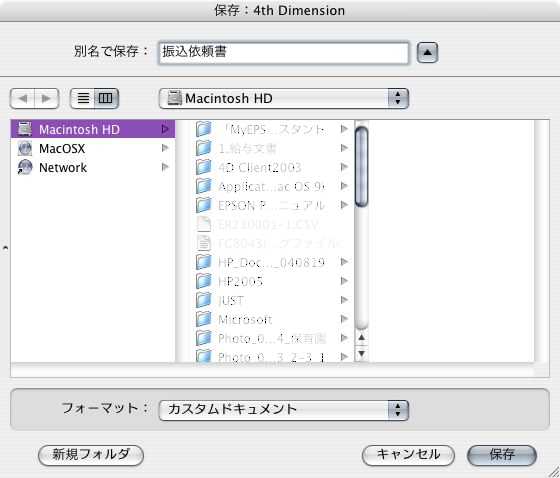This screenshot has height=478, width=560.
Task: Click the Macintosh HD drive icon in sidebar
Action: [25, 129]
